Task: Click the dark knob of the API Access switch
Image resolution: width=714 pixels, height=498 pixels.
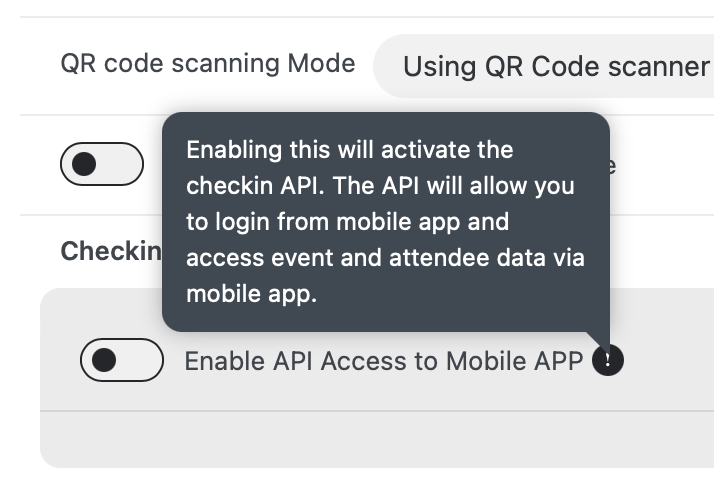Action: pos(104,361)
